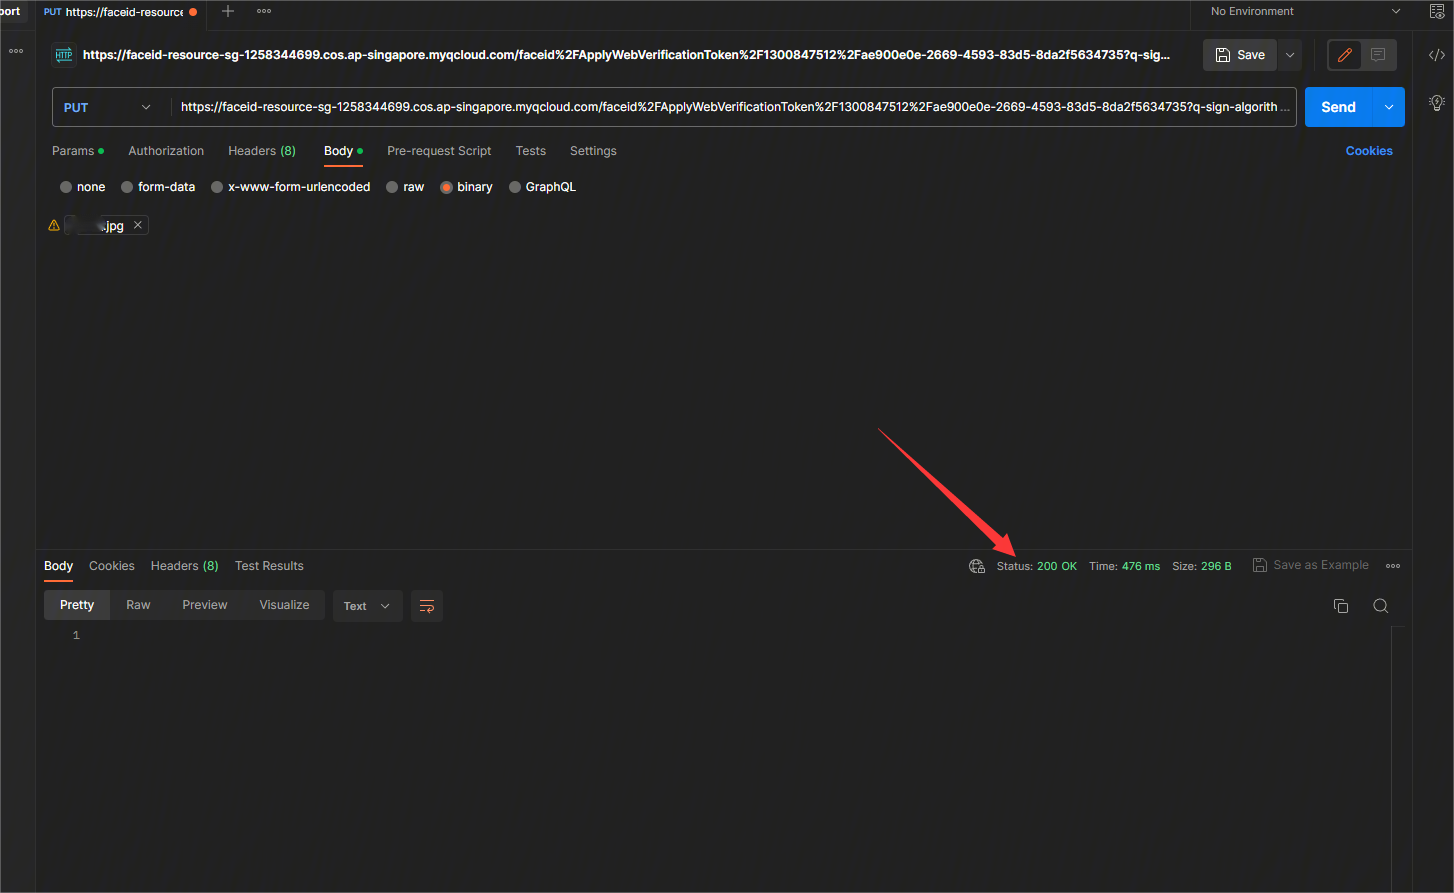Open the PUT method dropdown
The height and width of the screenshot is (893, 1454).
click(x=110, y=107)
